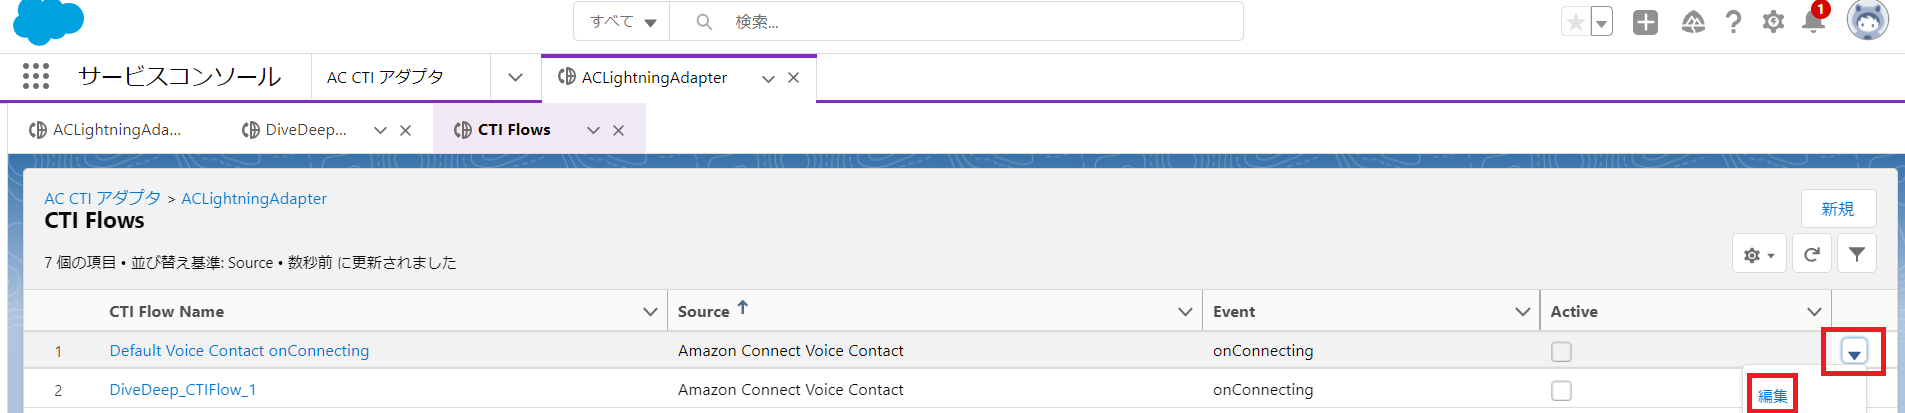The width and height of the screenshot is (1905, 413).
Task: Open the global actions plus icon
Action: click(x=1645, y=22)
